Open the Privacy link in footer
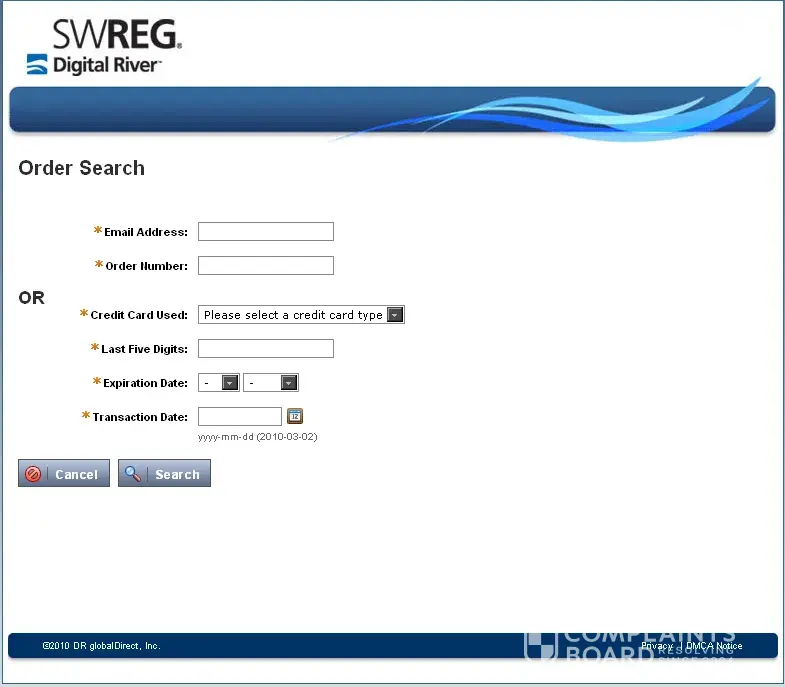The width and height of the screenshot is (785, 687). point(657,646)
